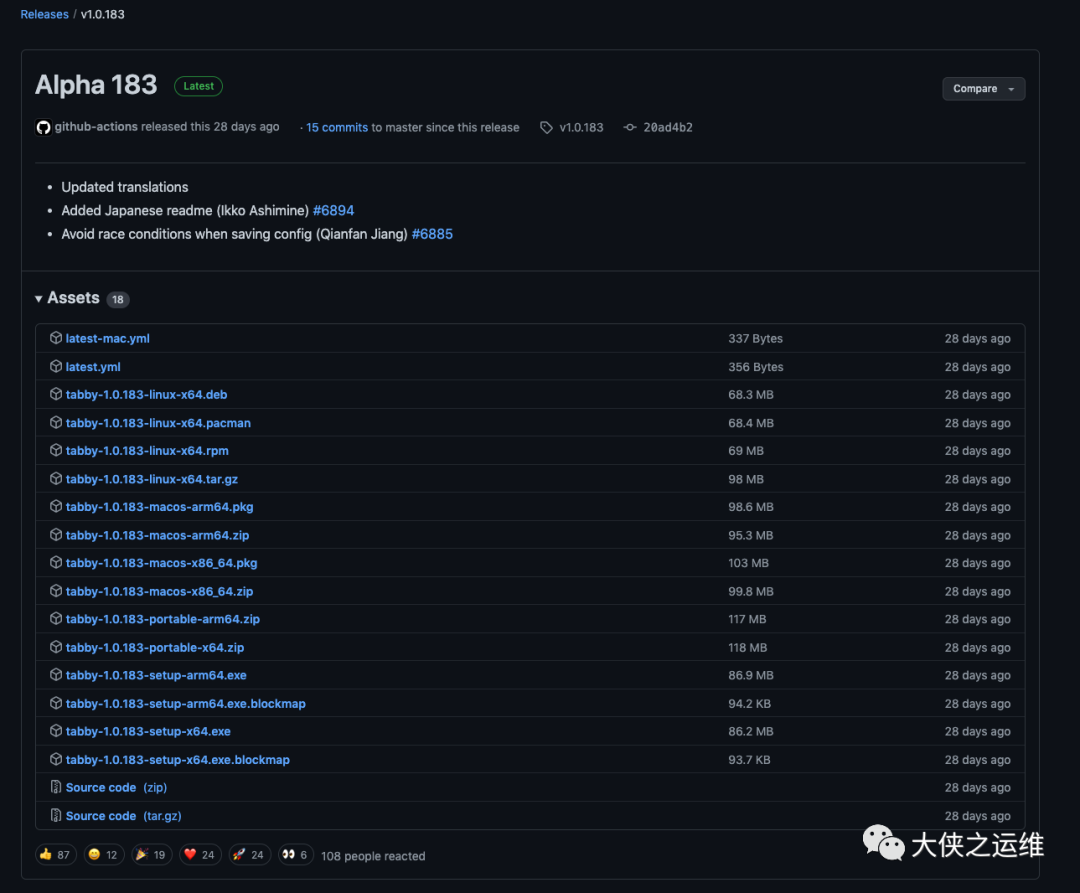Click package icon beside portable-arm64.zip

point(56,618)
